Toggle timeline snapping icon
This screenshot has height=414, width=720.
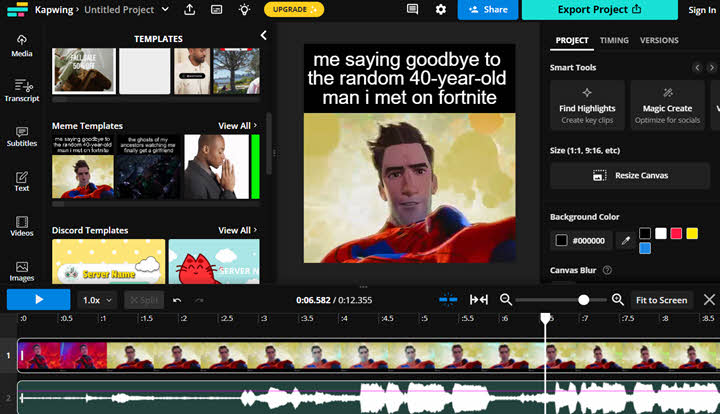[449, 299]
